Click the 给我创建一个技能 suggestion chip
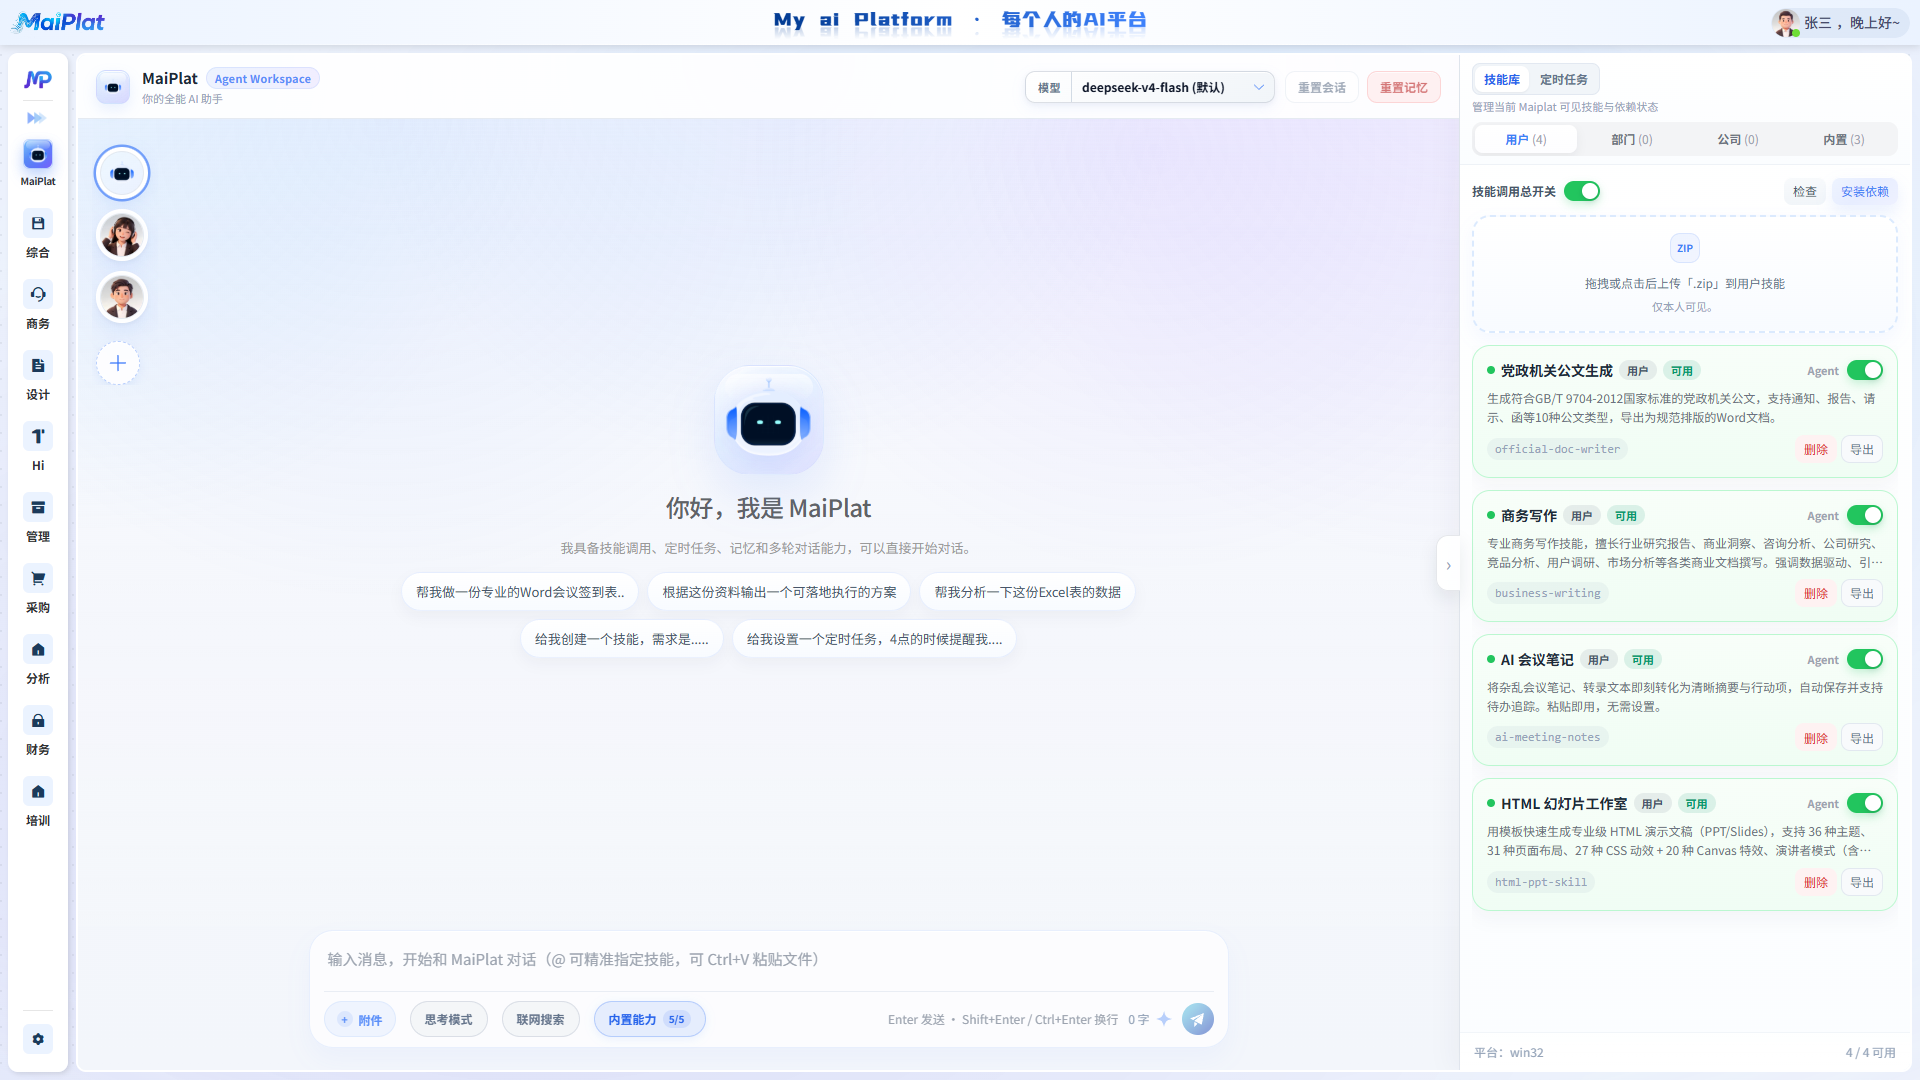The width and height of the screenshot is (1920, 1080). click(x=621, y=639)
